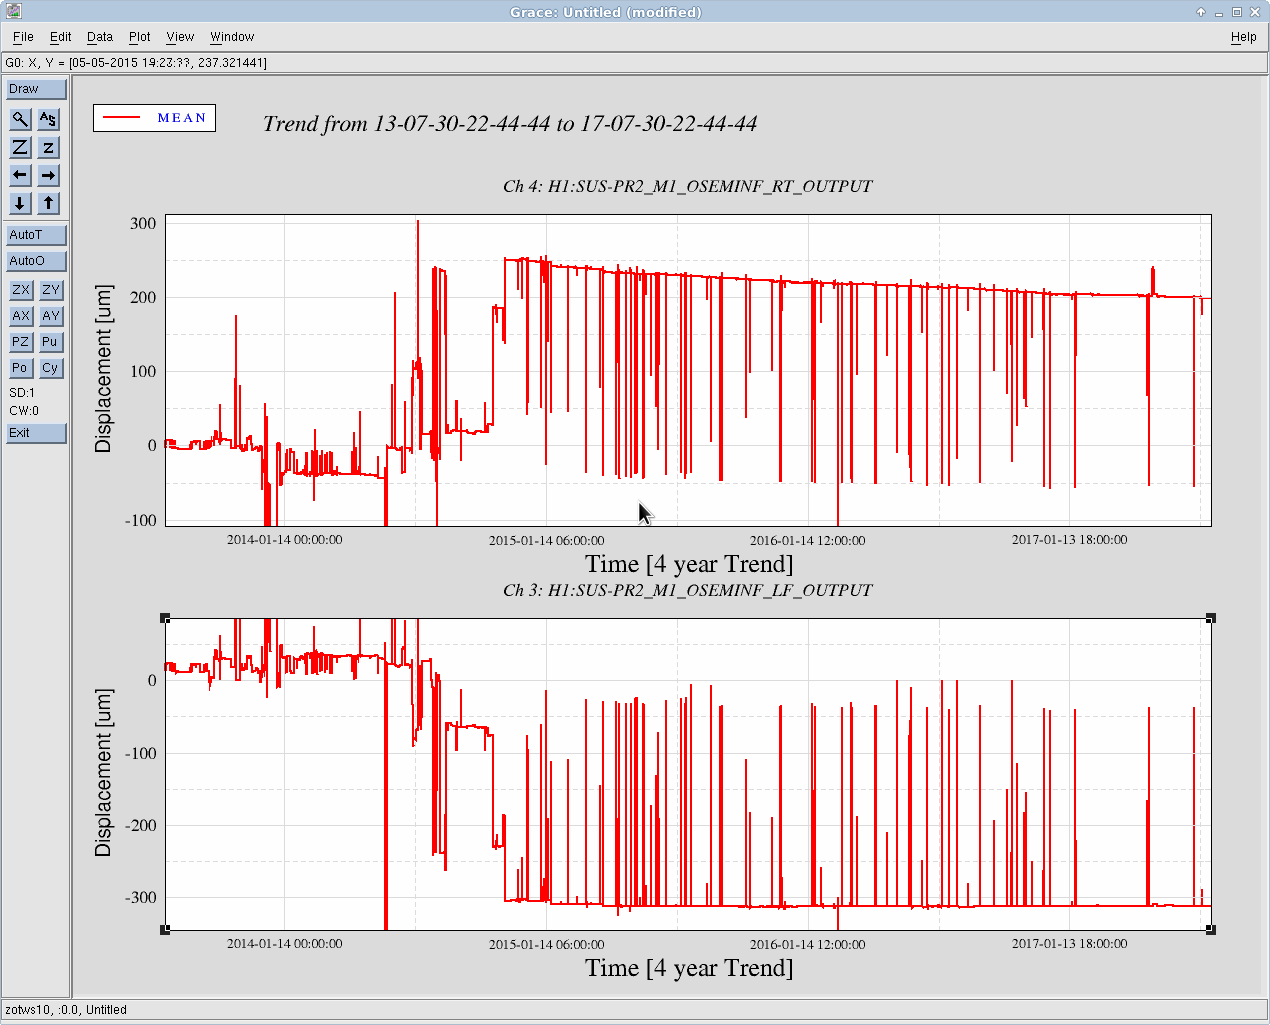The width and height of the screenshot is (1270, 1025).
Task: Click the 'SD:1' indicator in the sidebar
Action: (22, 393)
